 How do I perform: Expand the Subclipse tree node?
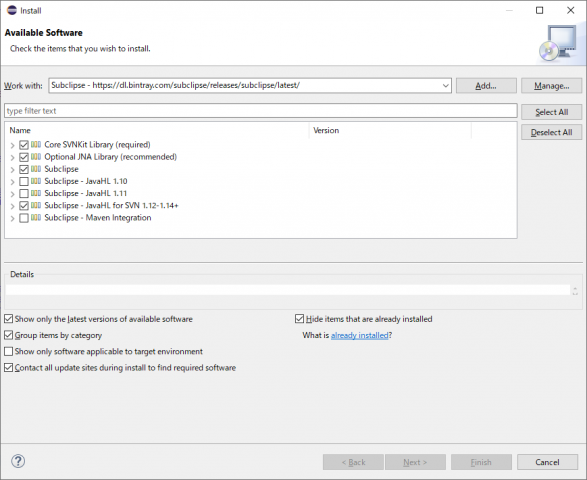pos(12,170)
